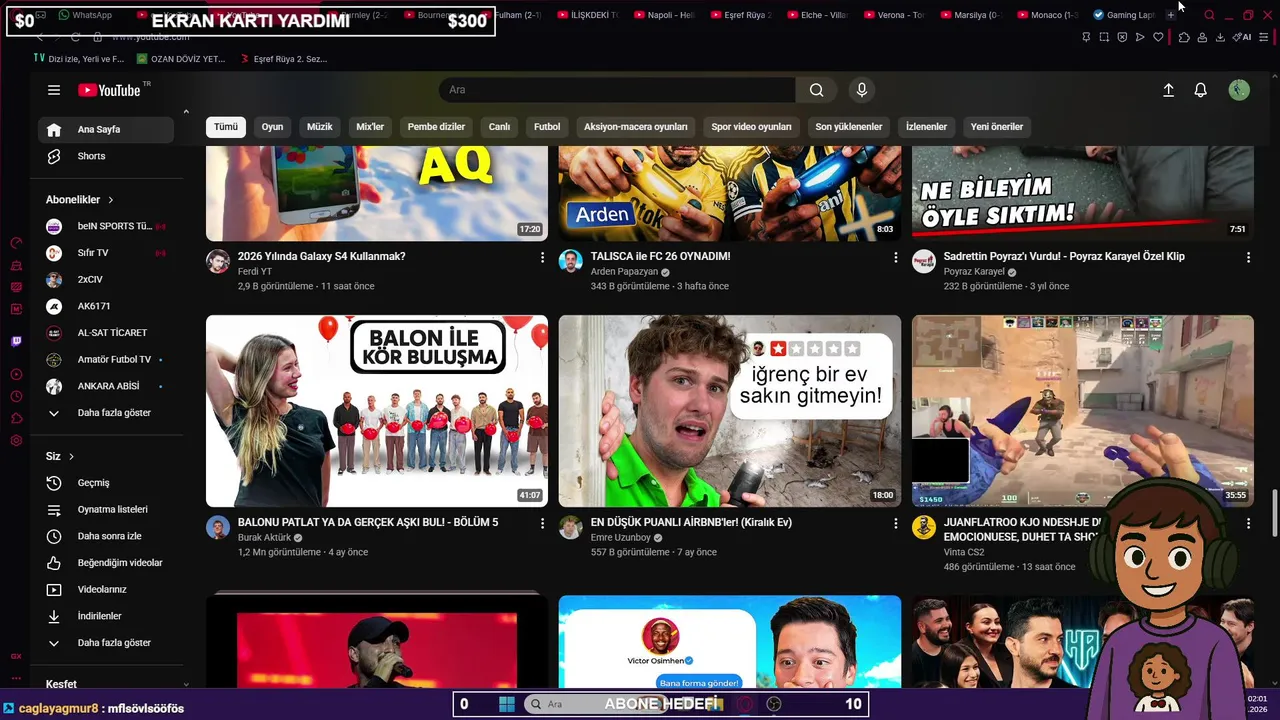Expand subscriptions with Daha fazla göster
This screenshot has width=1280, height=720.
pyautogui.click(x=106, y=413)
